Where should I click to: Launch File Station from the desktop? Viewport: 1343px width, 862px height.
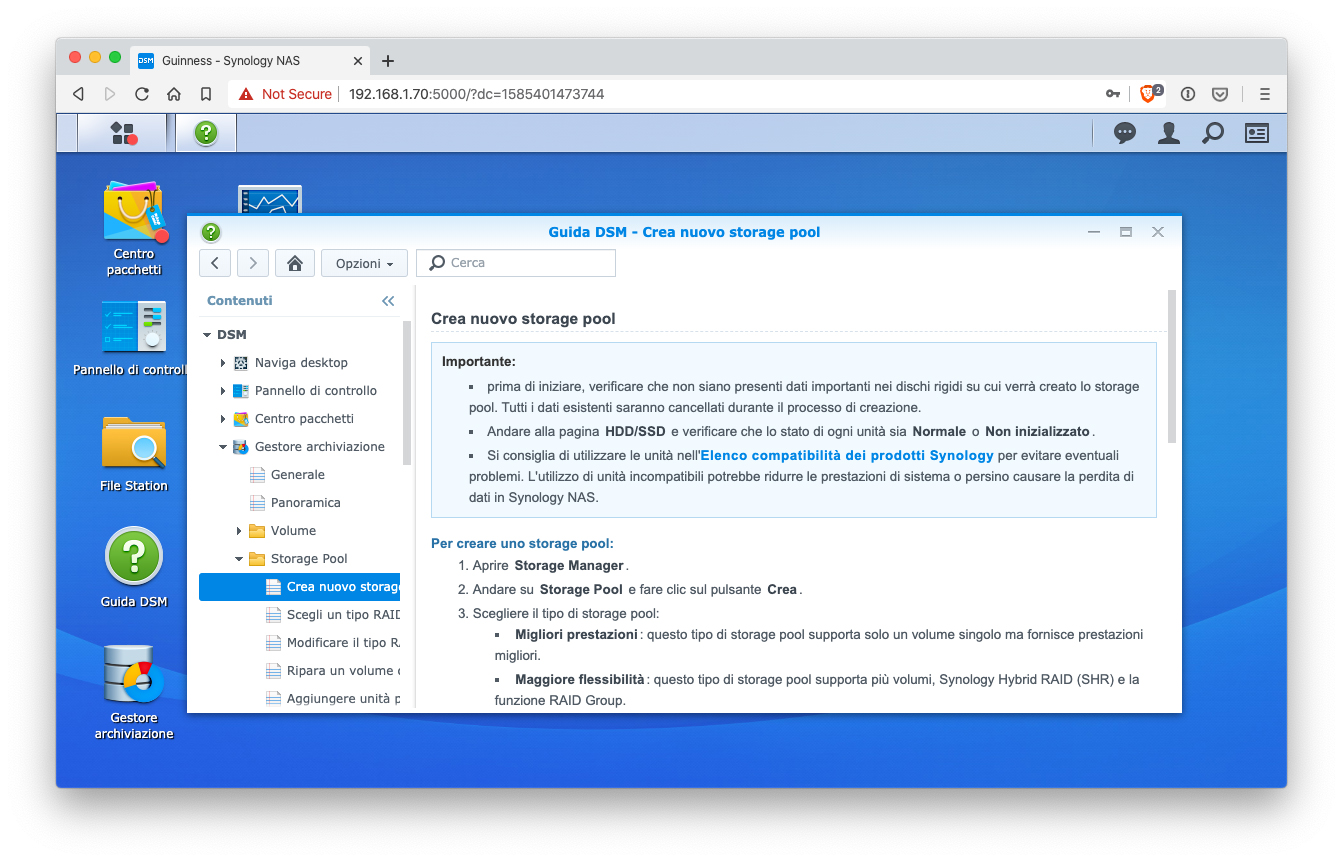pos(134,454)
